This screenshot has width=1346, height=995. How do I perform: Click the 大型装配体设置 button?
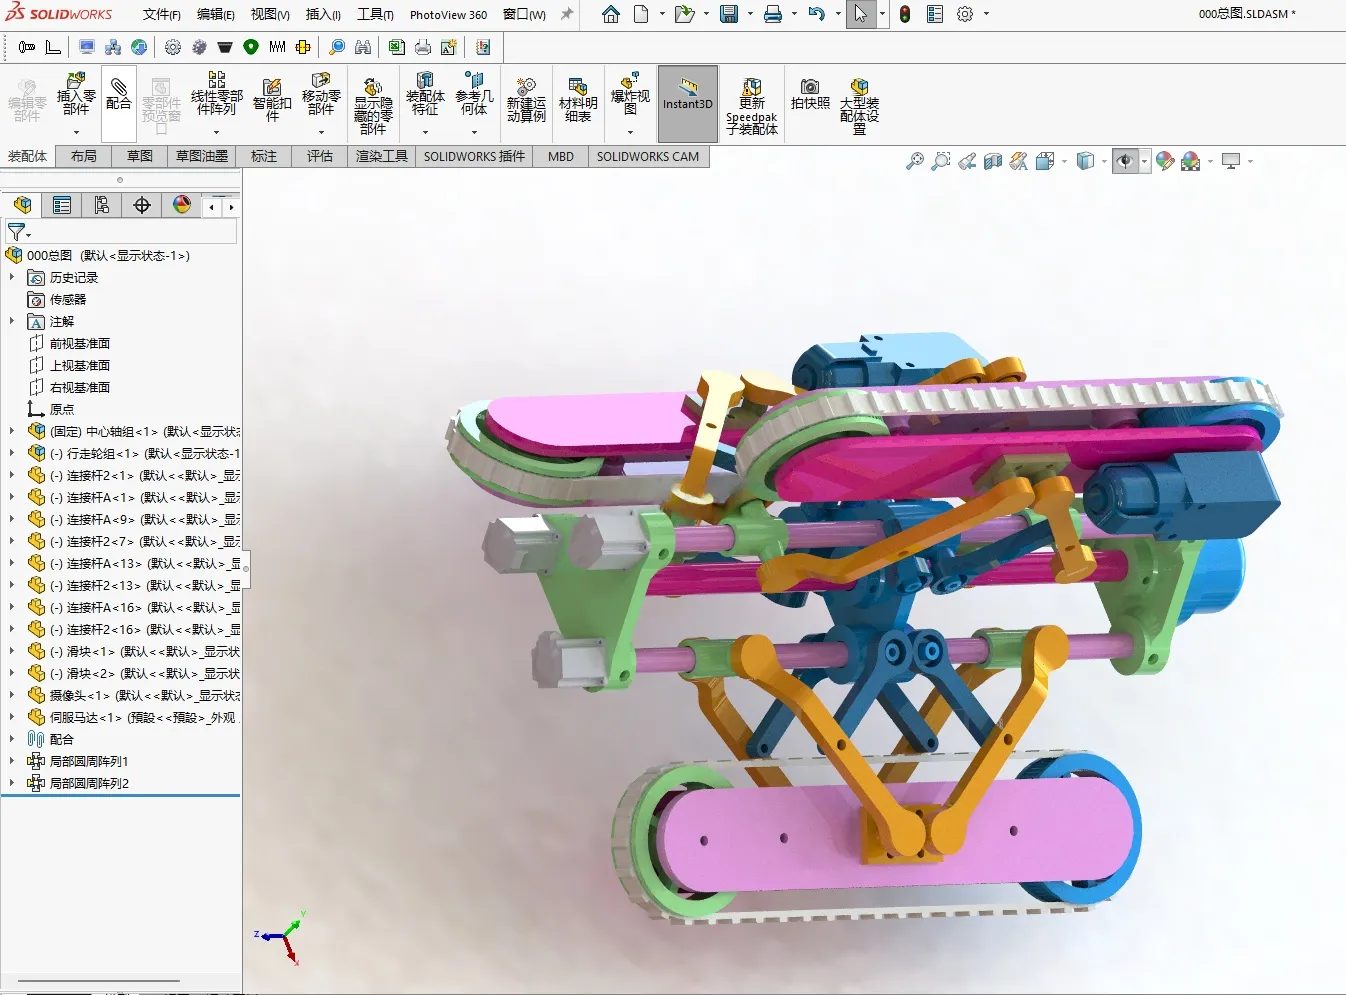859,106
